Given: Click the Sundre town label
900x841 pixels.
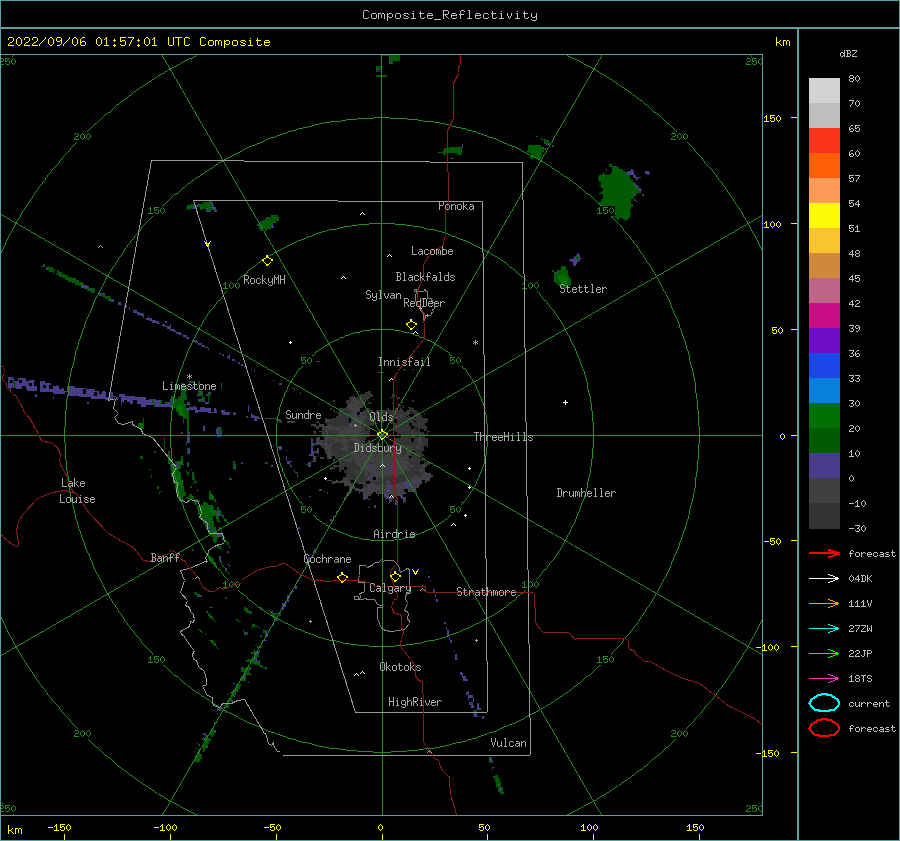Looking at the screenshot, I should click(303, 414).
